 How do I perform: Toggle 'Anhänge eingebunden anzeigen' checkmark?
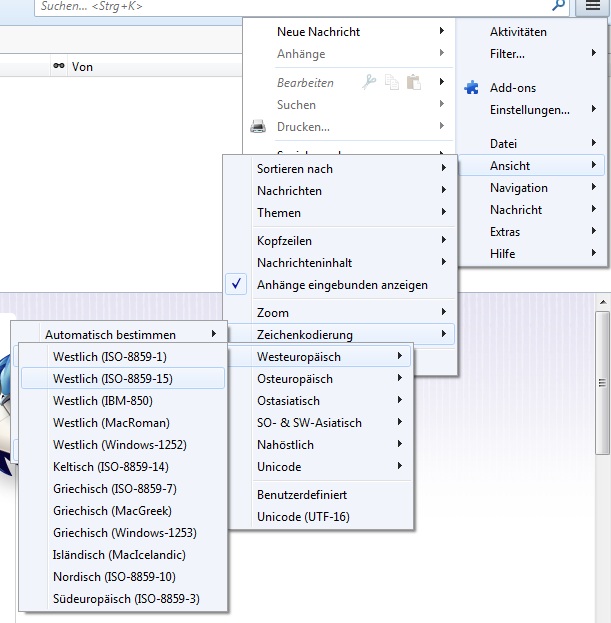(x=237, y=285)
